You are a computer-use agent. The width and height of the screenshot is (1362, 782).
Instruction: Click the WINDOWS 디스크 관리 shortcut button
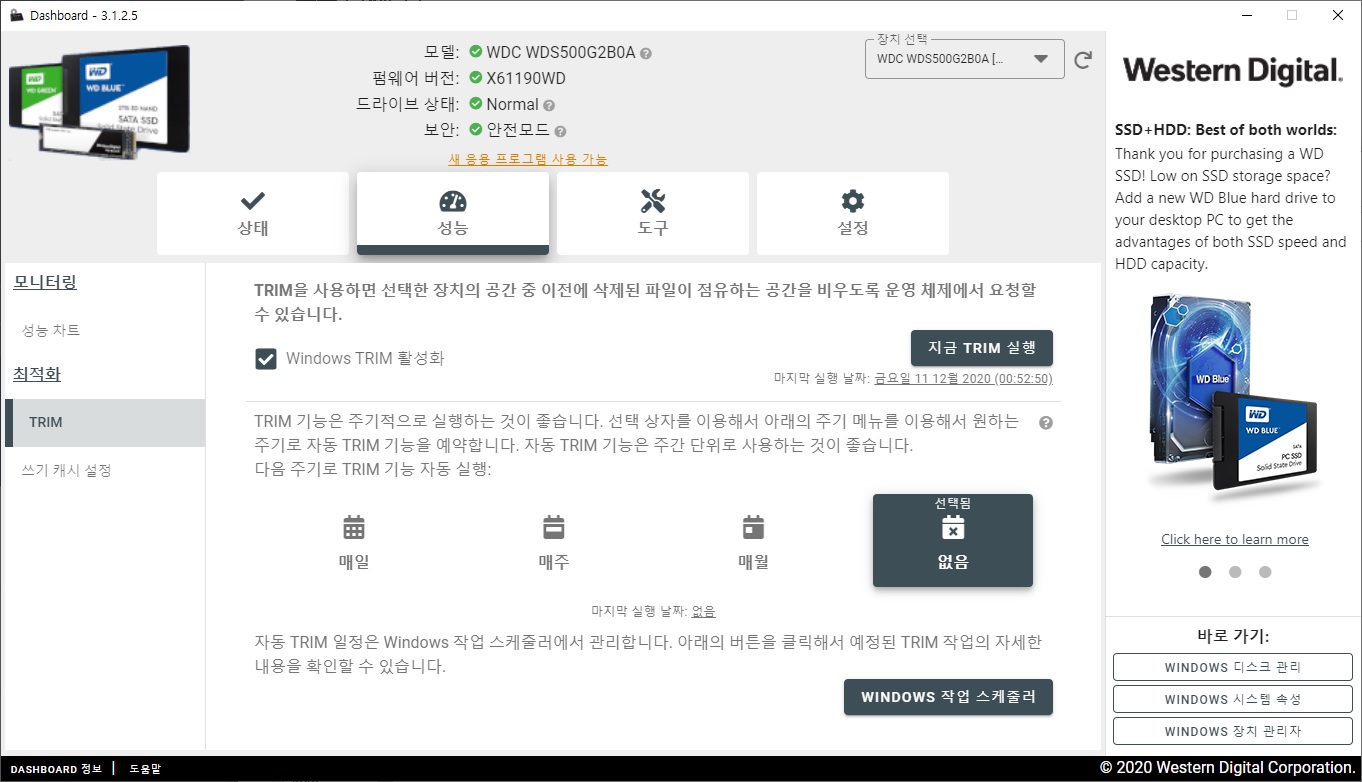coord(1233,667)
